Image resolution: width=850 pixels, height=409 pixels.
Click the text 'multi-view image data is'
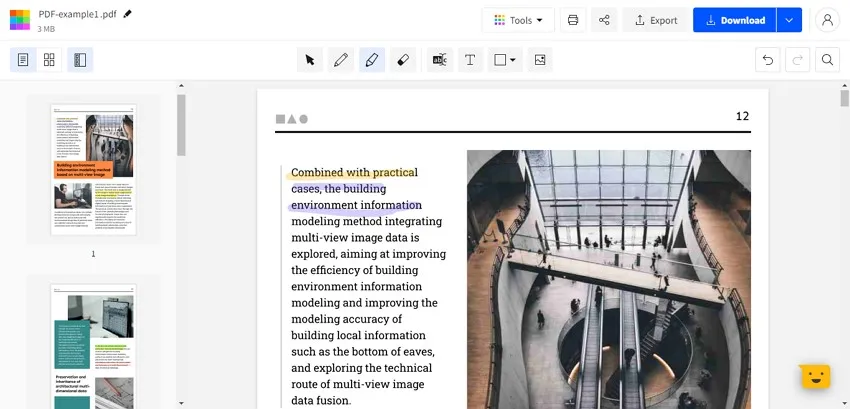pyautogui.click(x=356, y=238)
